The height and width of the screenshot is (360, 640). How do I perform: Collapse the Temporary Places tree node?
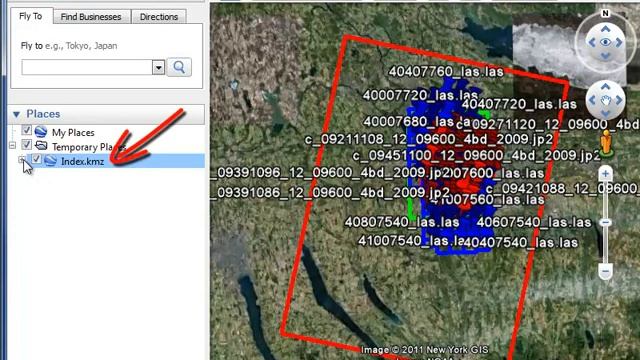12,145
